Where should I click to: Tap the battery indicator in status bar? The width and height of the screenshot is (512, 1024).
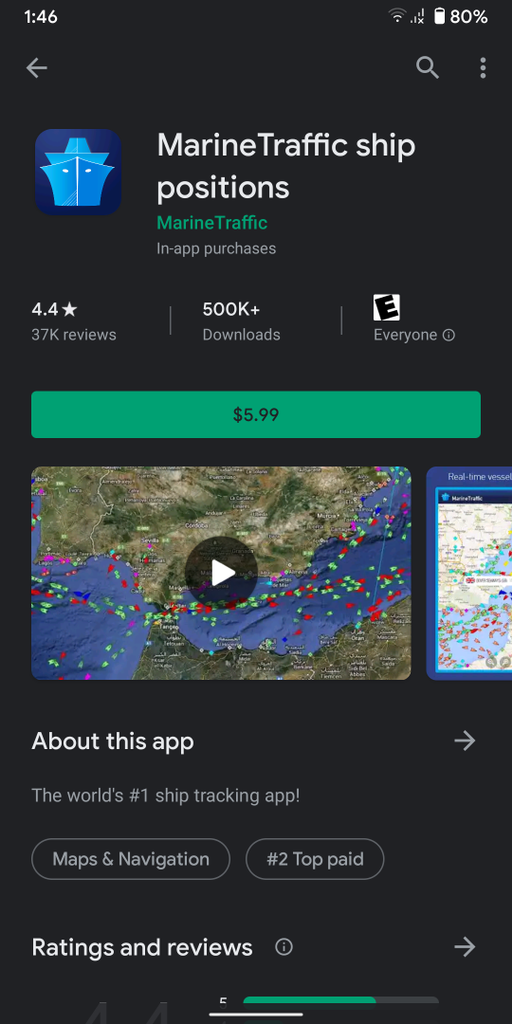pos(440,16)
